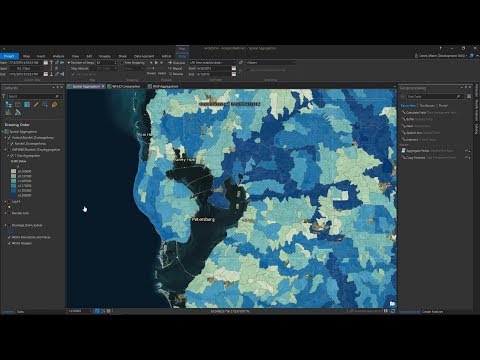Viewport: 480px width, 360px height.
Task: Select List By Editing pencil icon
Action: [36, 105]
